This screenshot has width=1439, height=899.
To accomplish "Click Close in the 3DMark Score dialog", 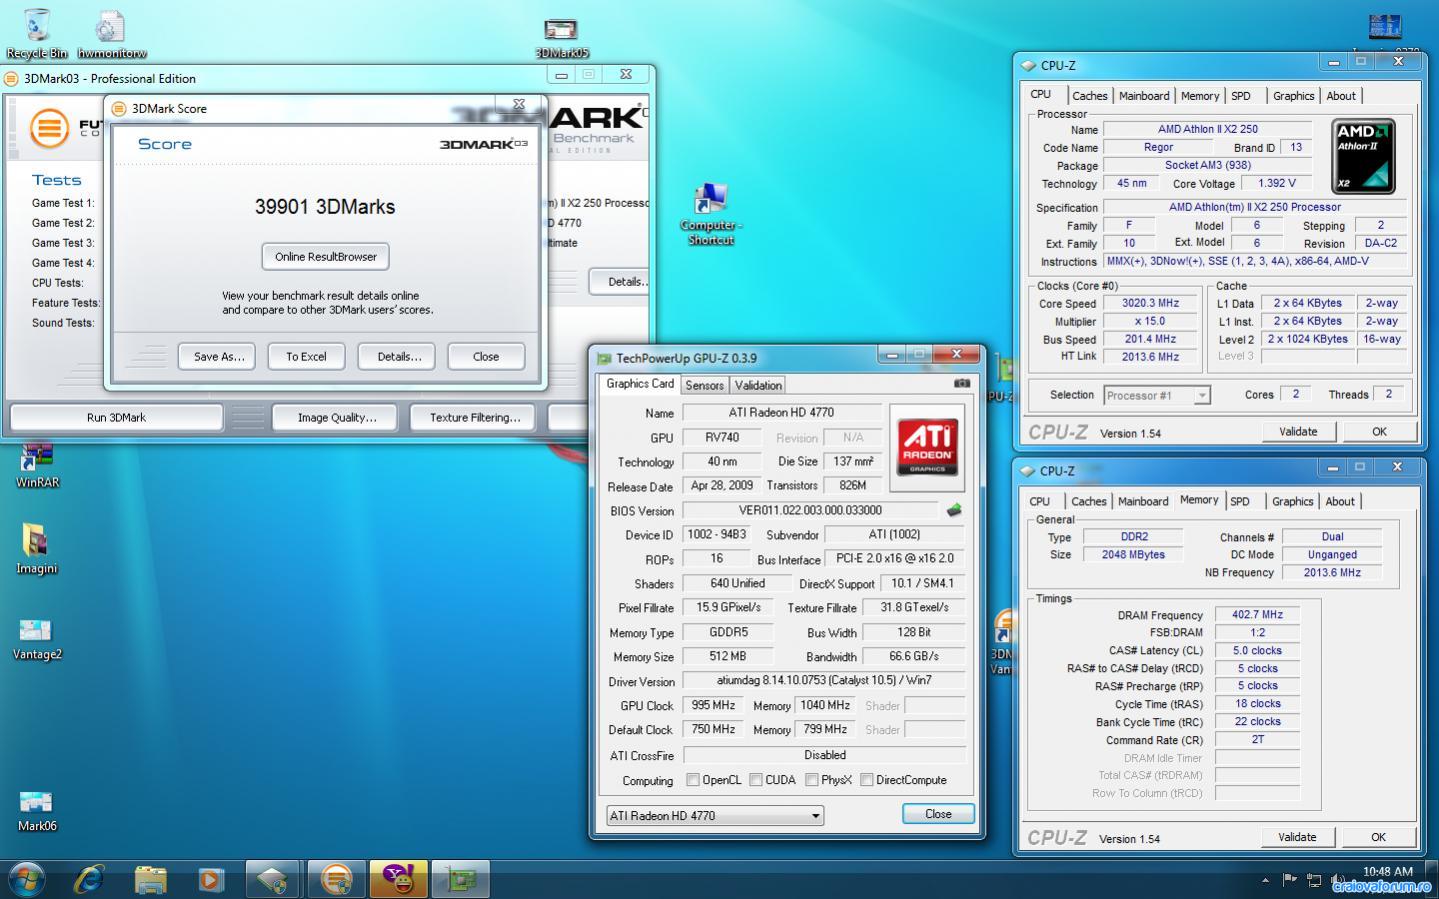I will 486,356.
